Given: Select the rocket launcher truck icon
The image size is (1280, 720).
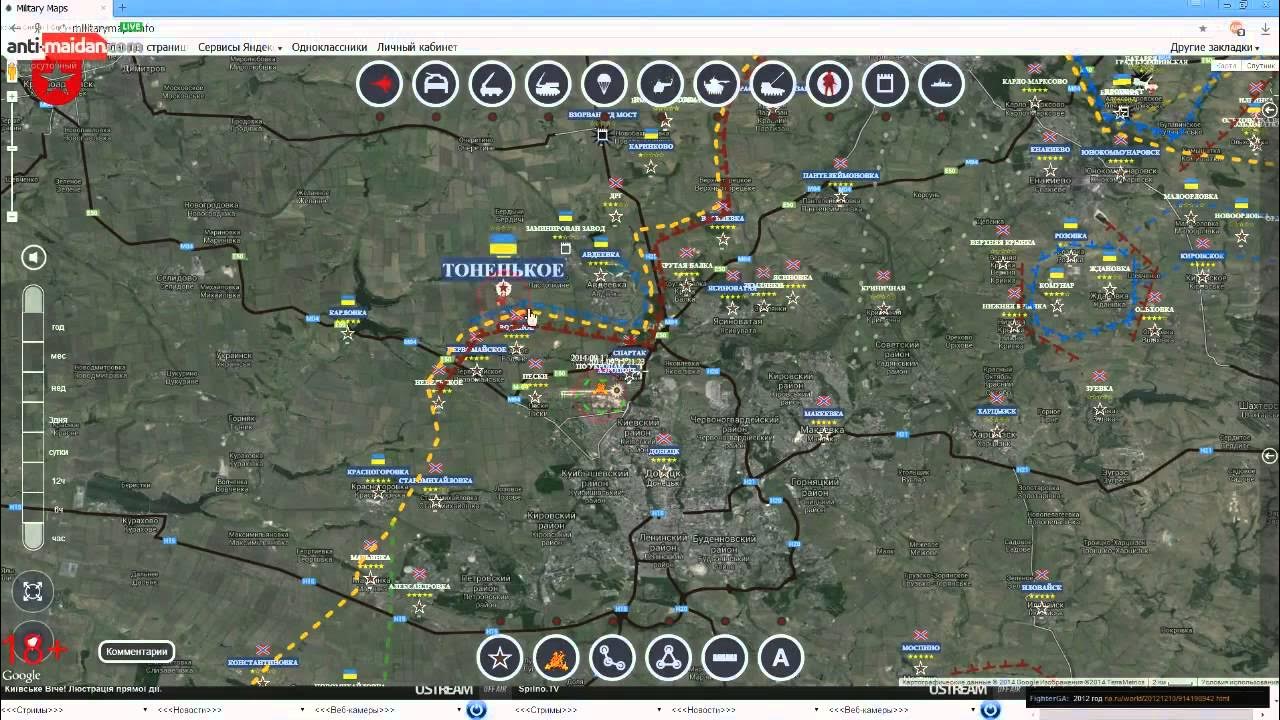Looking at the screenshot, I should (x=491, y=85).
